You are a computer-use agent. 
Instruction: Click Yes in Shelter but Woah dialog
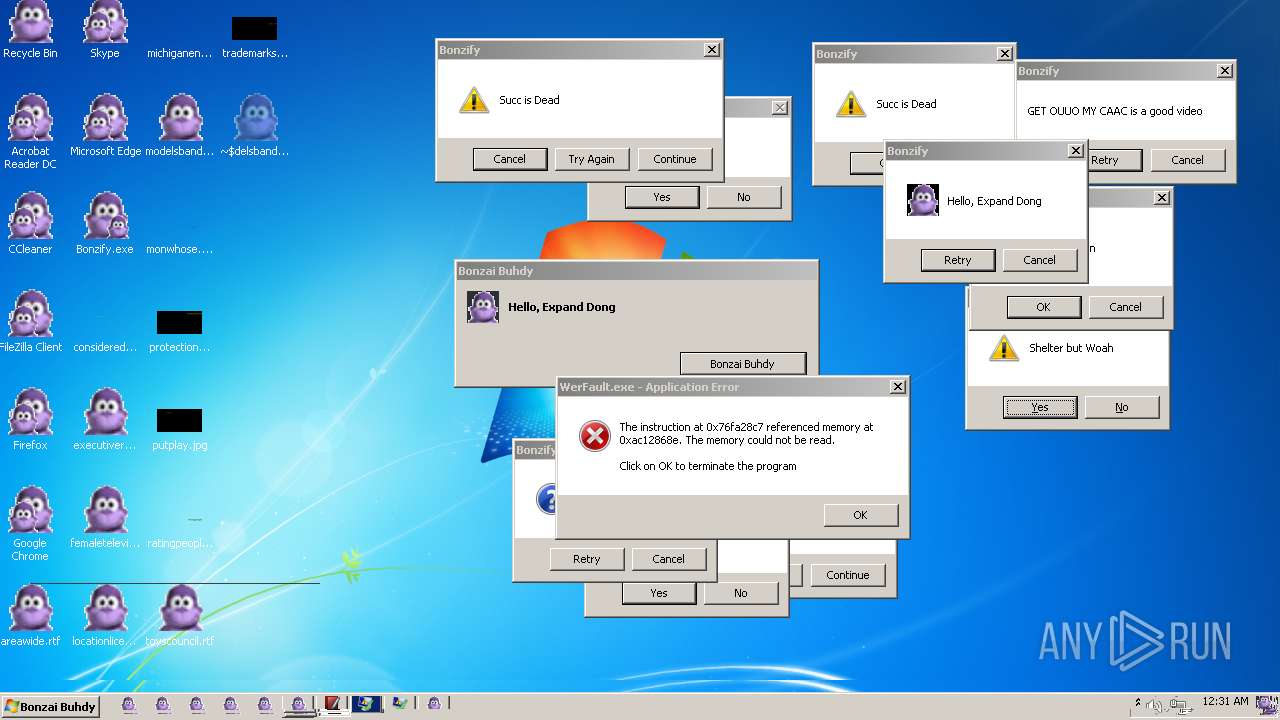point(1040,407)
